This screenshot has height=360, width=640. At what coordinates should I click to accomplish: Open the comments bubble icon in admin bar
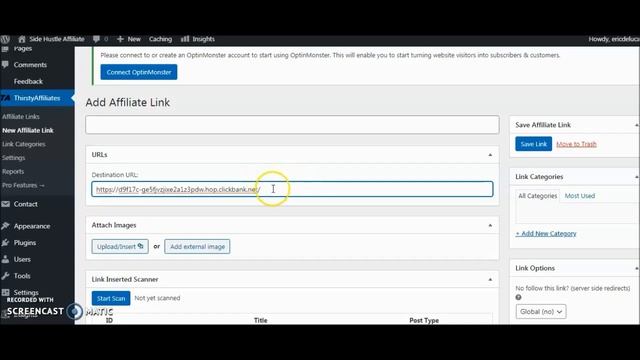pyautogui.click(x=96, y=39)
